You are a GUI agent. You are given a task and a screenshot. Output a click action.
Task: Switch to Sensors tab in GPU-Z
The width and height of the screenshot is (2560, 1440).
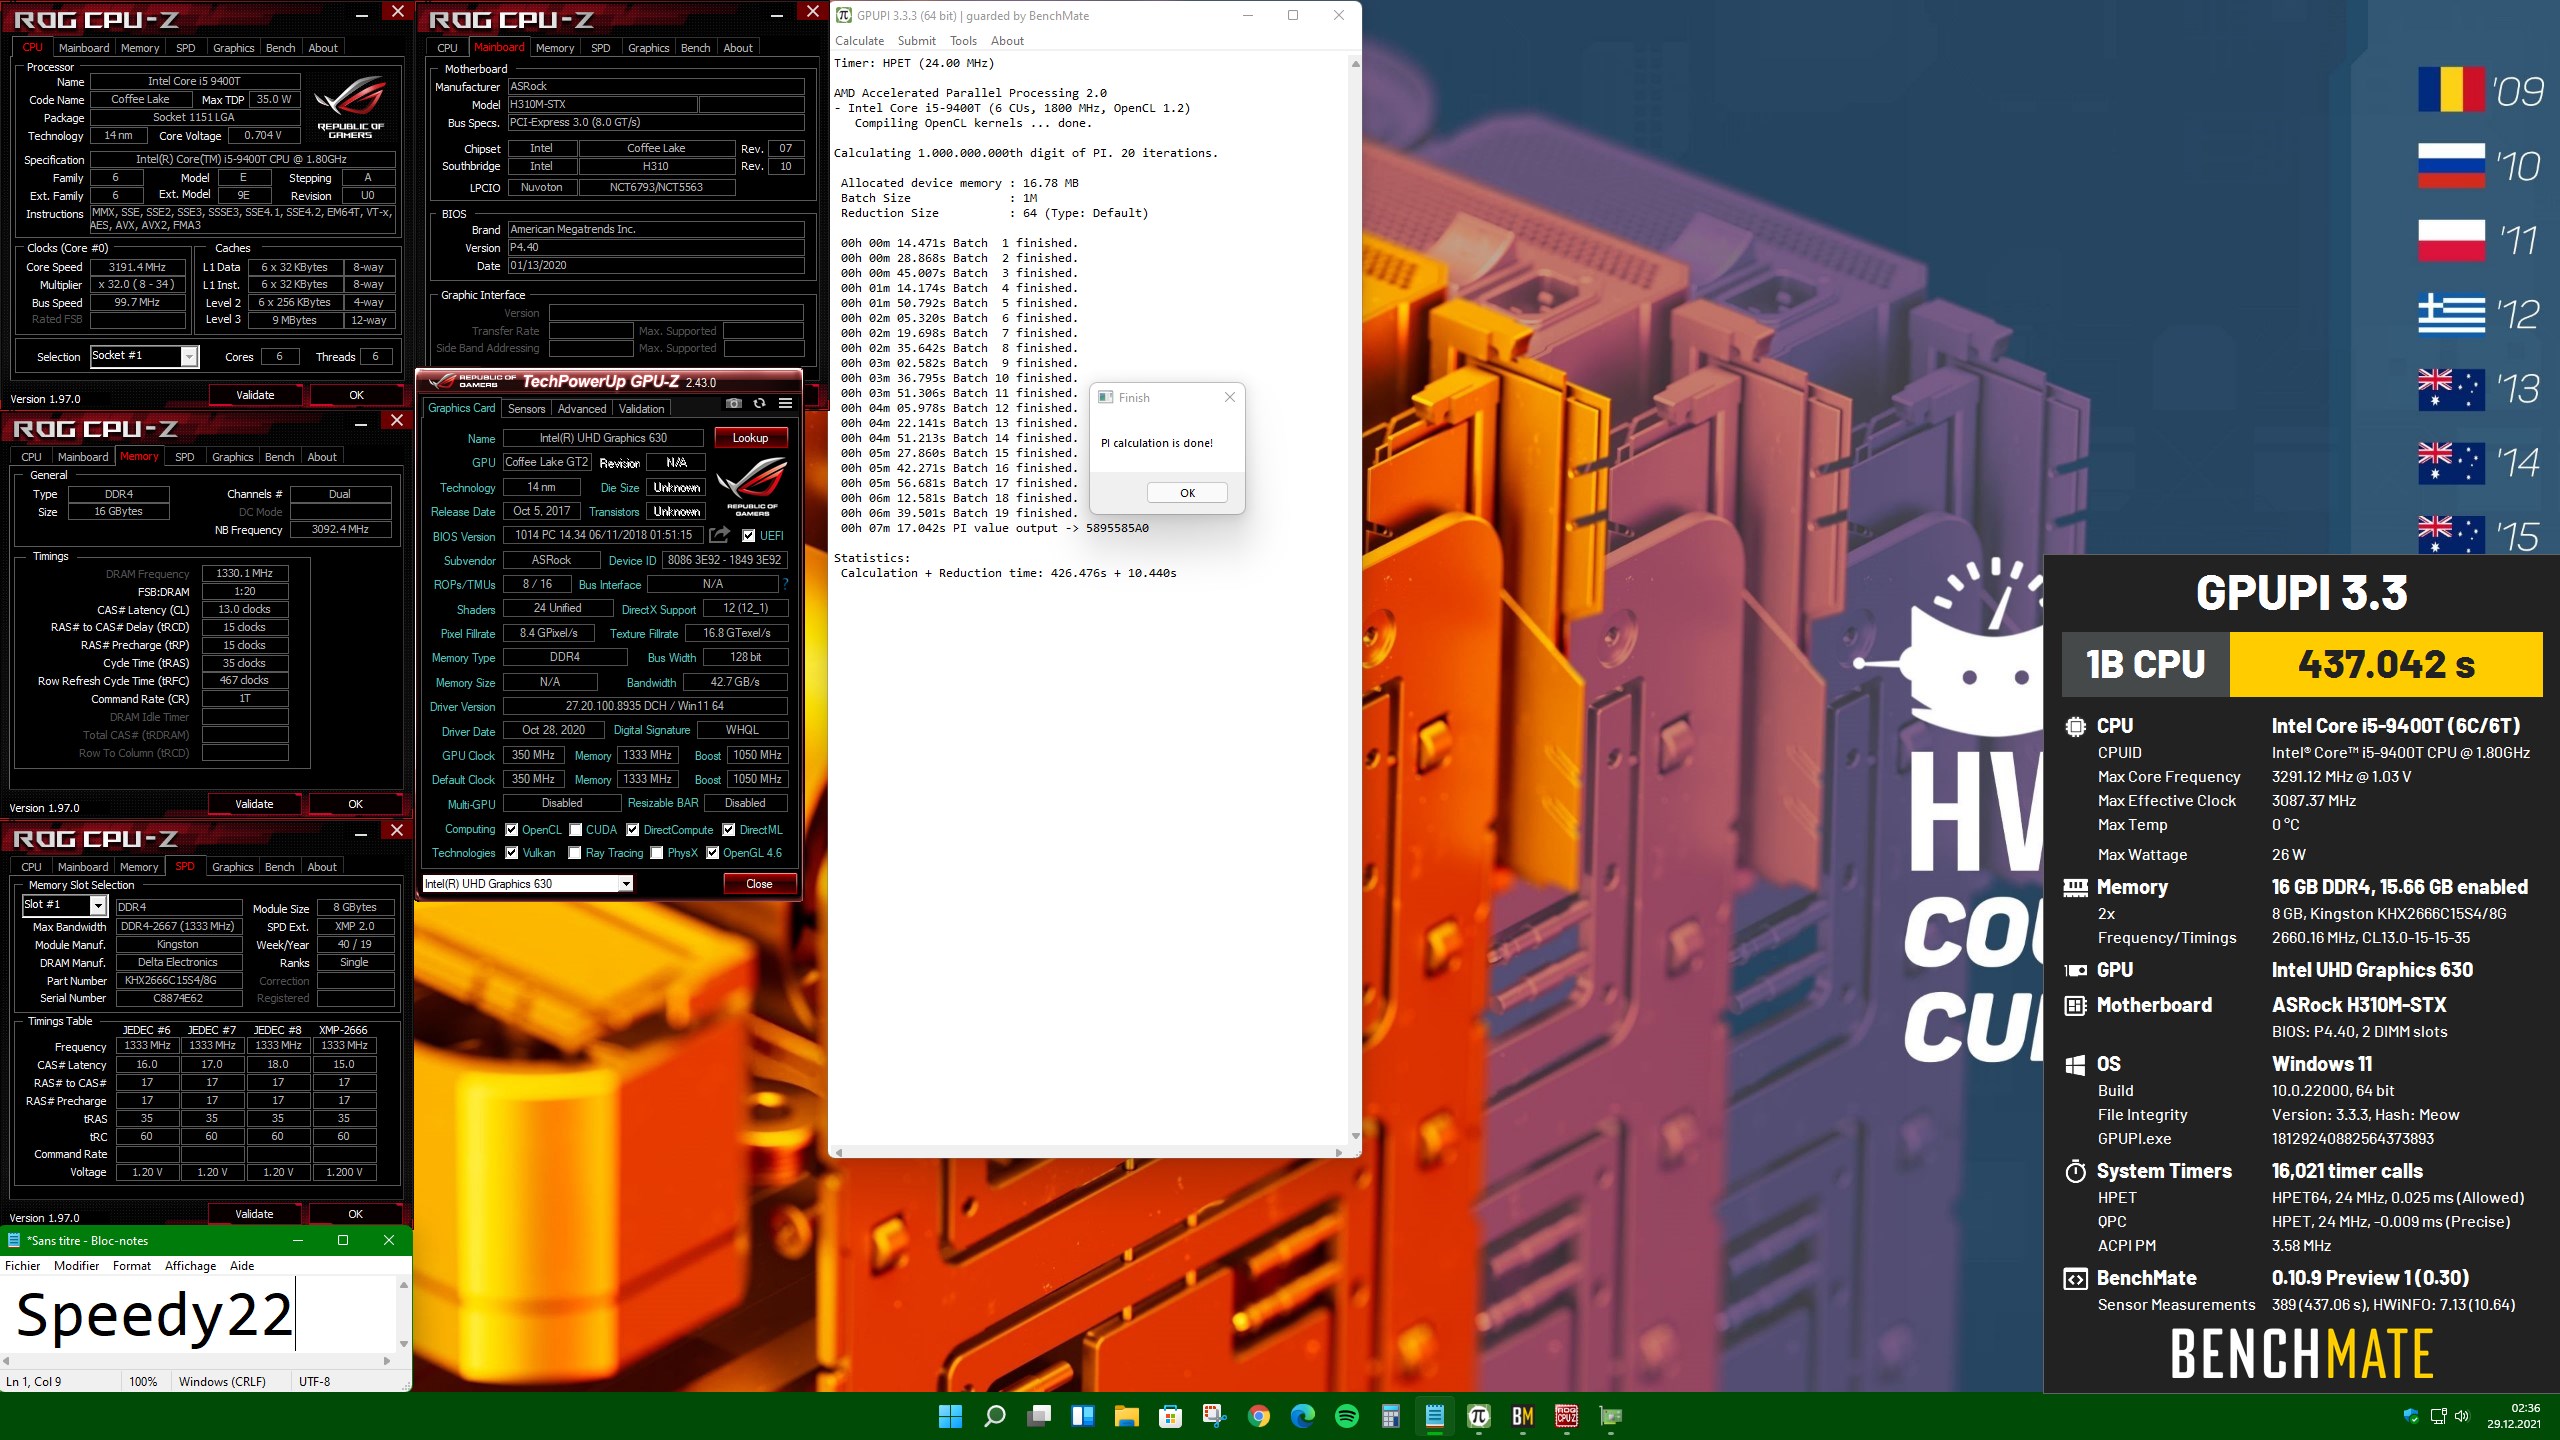pyautogui.click(x=526, y=409)
